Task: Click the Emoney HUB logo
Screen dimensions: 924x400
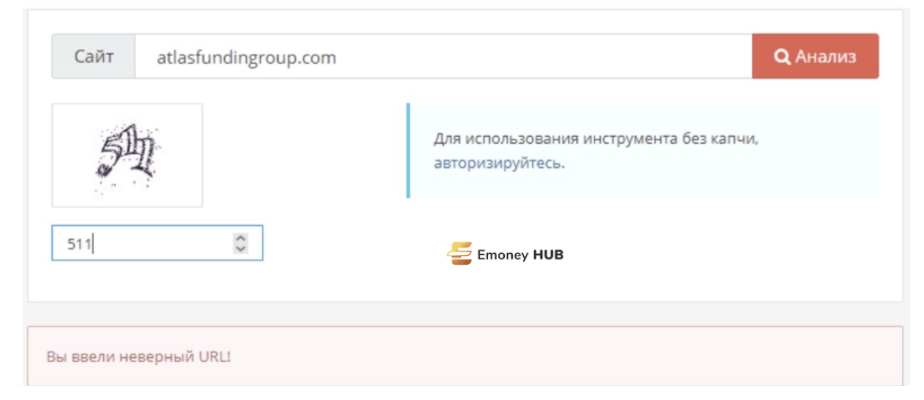Action: click(x=504, y=254)
